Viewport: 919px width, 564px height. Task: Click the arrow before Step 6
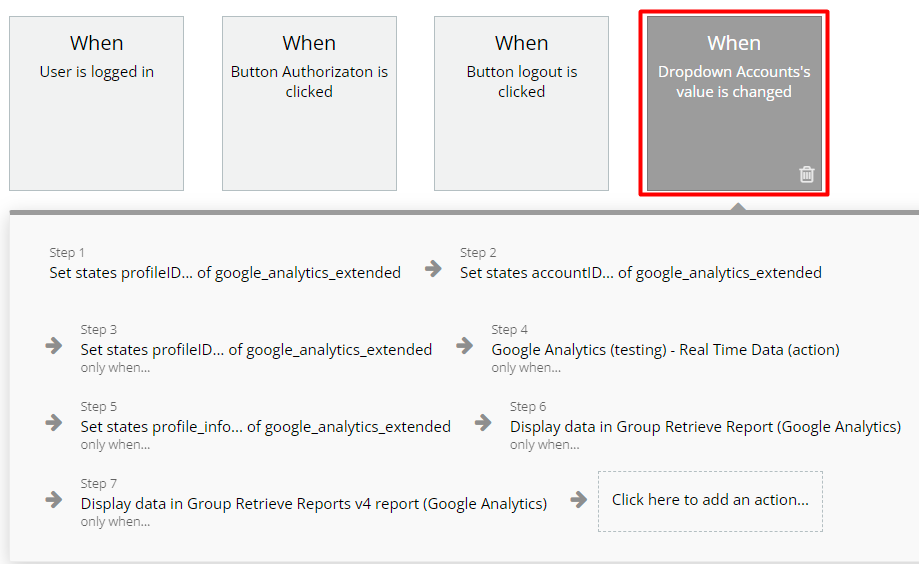(x=483, y=422)
